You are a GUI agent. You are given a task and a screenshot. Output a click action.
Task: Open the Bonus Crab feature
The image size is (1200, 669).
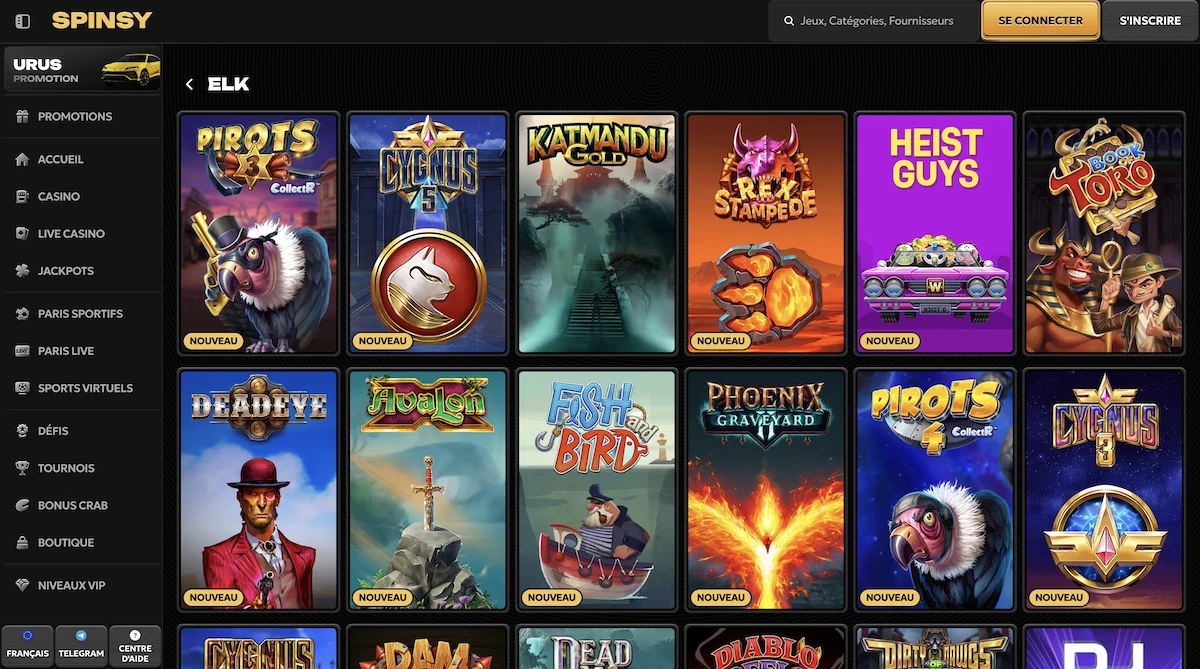pos(62,505)
